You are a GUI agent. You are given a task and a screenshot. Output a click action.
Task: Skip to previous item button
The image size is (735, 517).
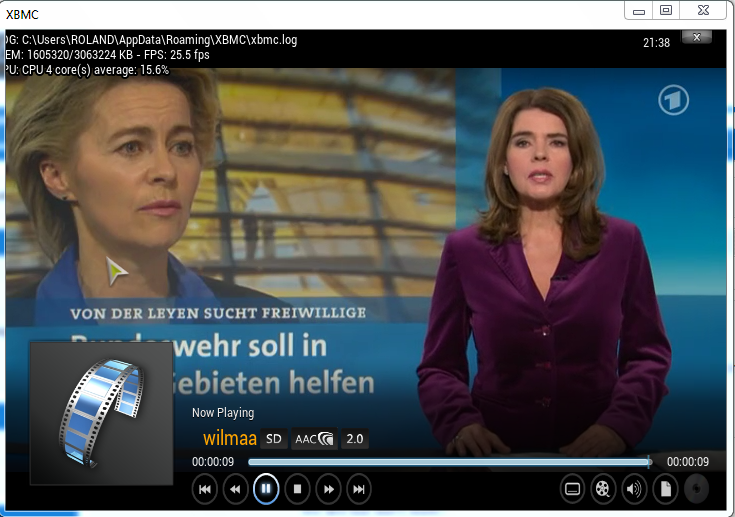[x=205, y=489]
